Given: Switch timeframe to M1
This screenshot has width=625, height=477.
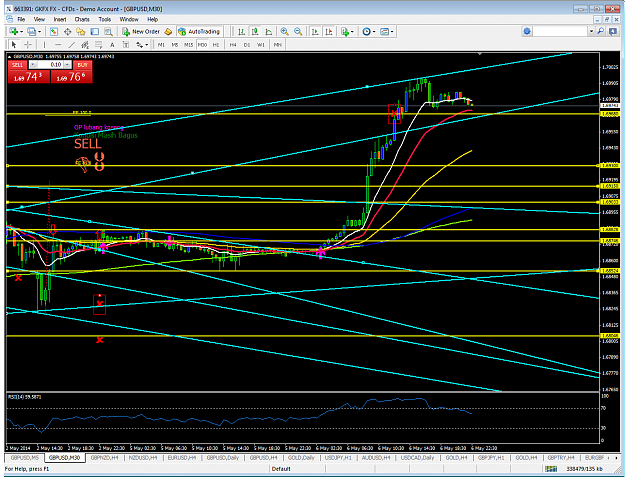Looking at the screenshot, I should (161, 45).
